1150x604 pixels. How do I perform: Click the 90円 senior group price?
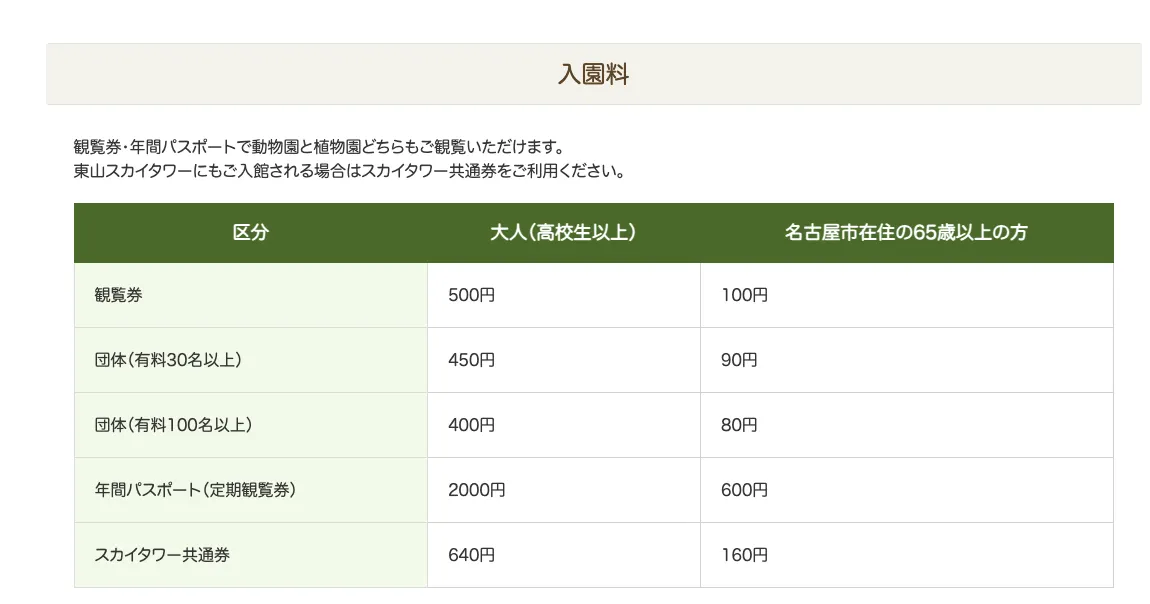click(739, 360)
